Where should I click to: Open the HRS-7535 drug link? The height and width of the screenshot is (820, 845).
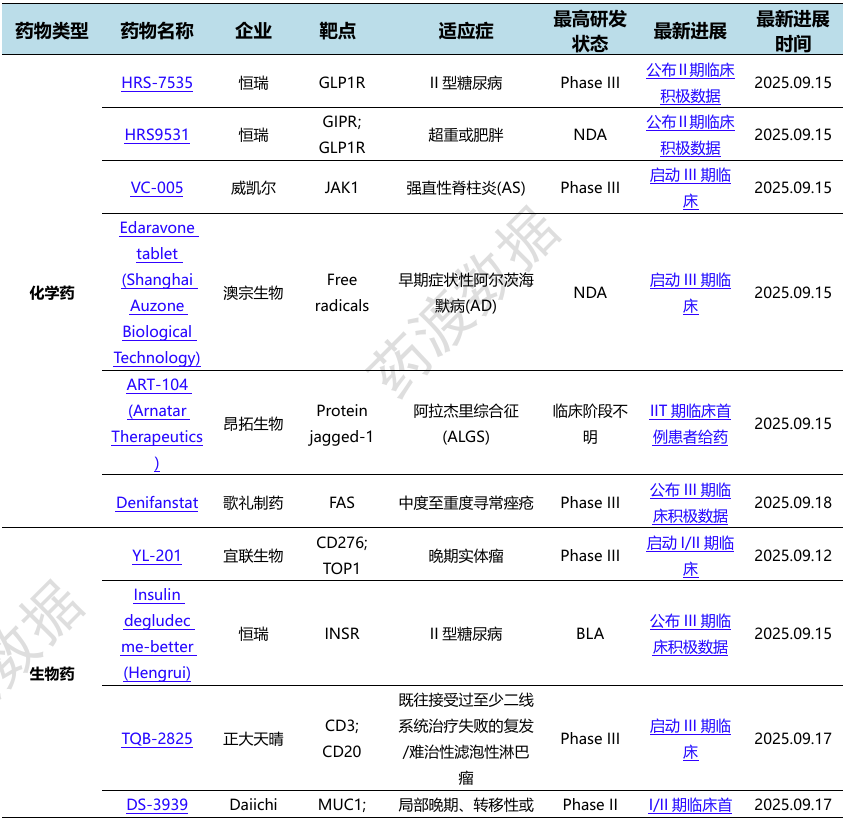point(157,83)
